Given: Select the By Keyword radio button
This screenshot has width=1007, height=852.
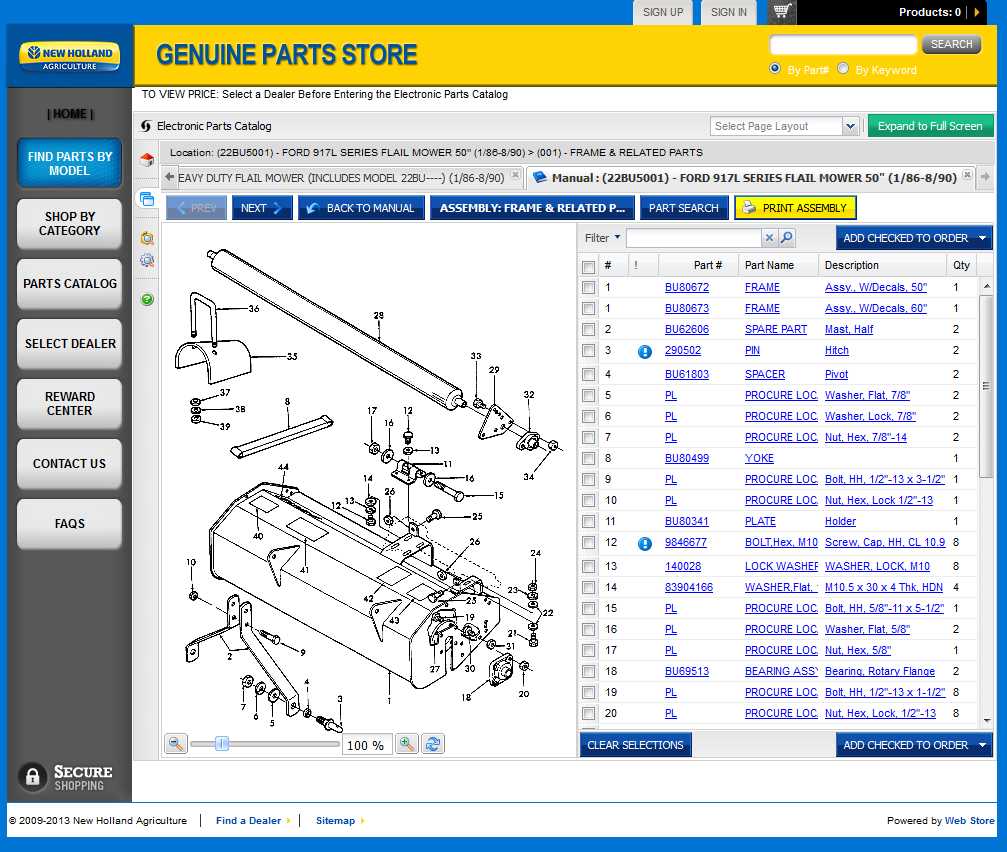Looking at the screenshot, I should 843,69.
